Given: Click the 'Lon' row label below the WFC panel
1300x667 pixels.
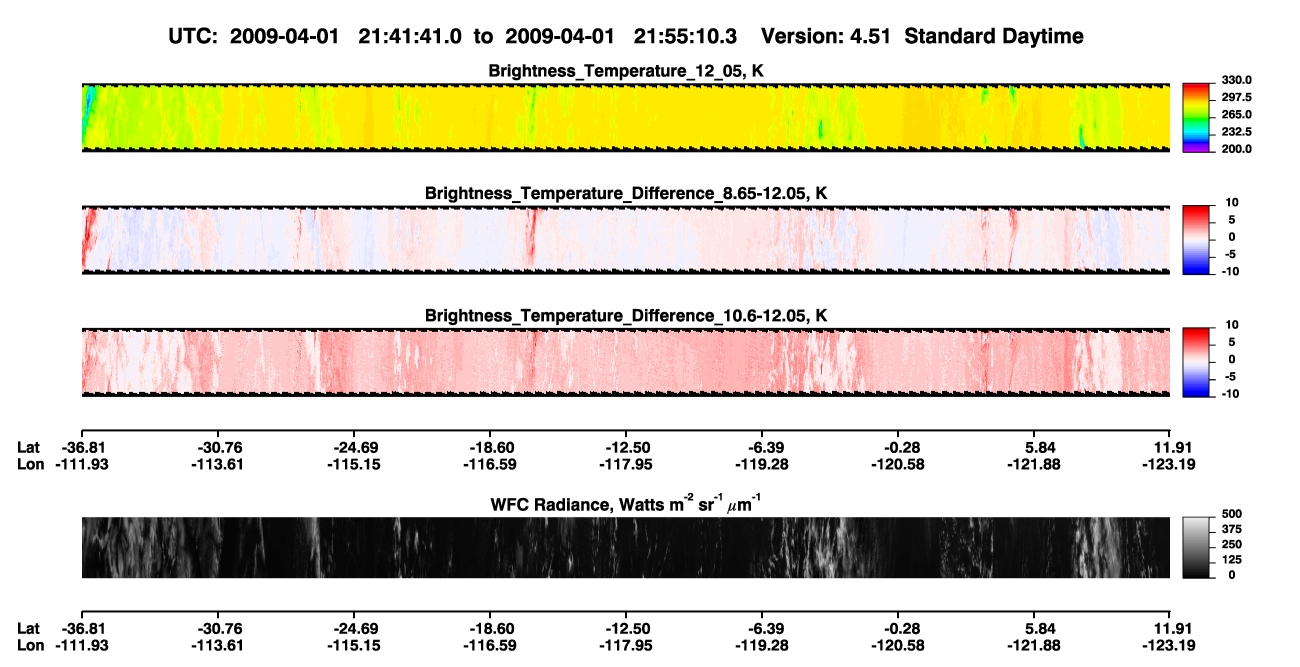Looking at the screenshot, I should [31, 645].
